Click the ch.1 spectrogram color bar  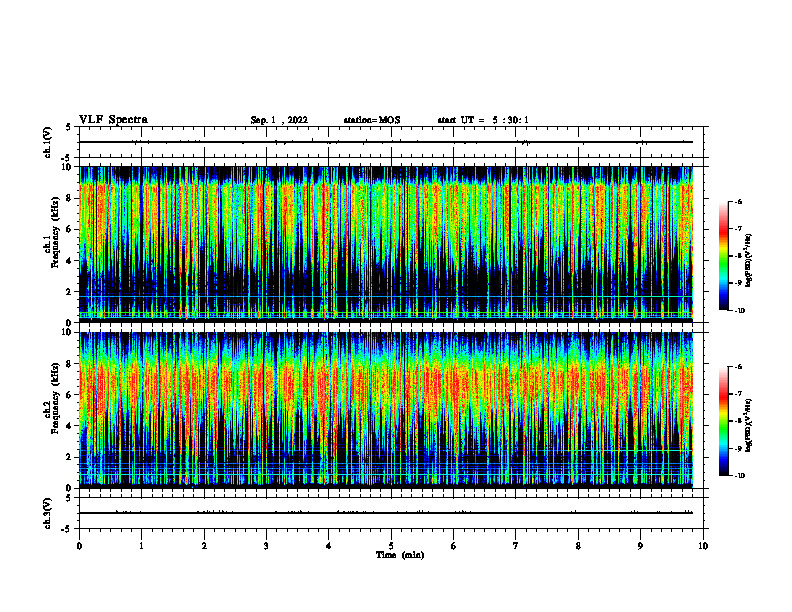coord(723,256)
